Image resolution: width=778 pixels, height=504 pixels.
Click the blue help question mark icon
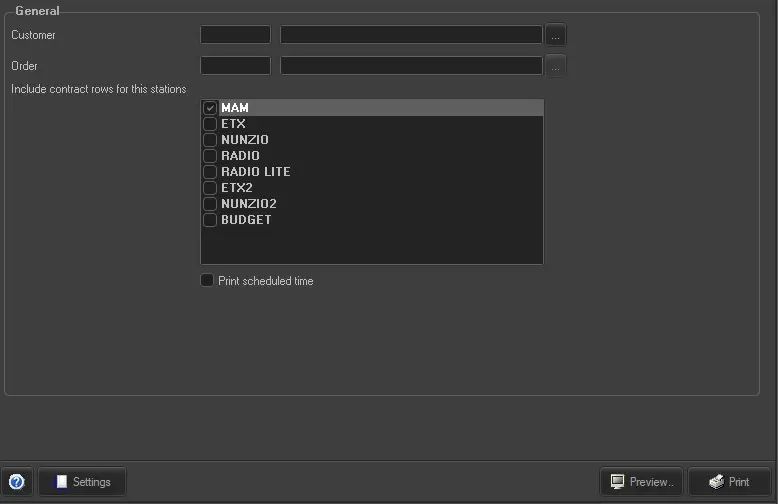click(x=16, y=482)
